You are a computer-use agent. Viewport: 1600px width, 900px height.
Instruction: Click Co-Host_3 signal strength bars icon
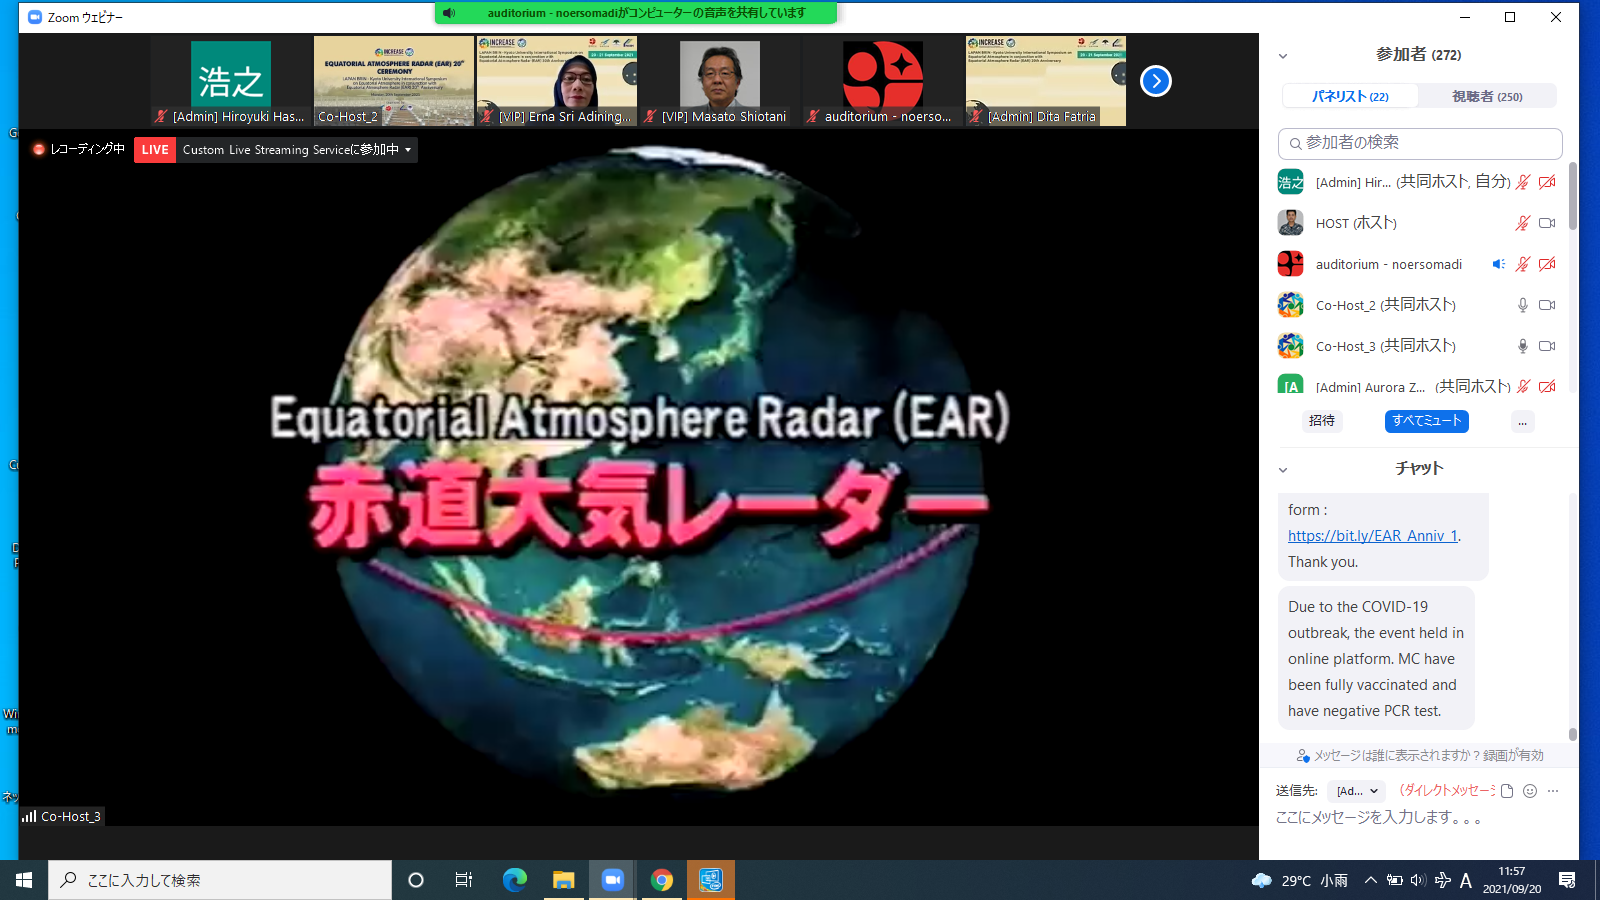pyautogui.click(x=29, y=816)
